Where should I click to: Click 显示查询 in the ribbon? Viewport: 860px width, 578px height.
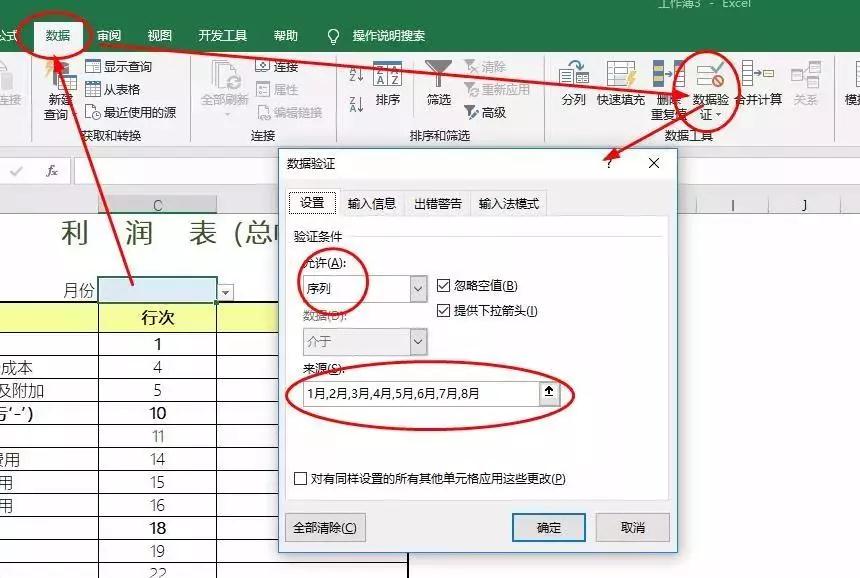119,67
